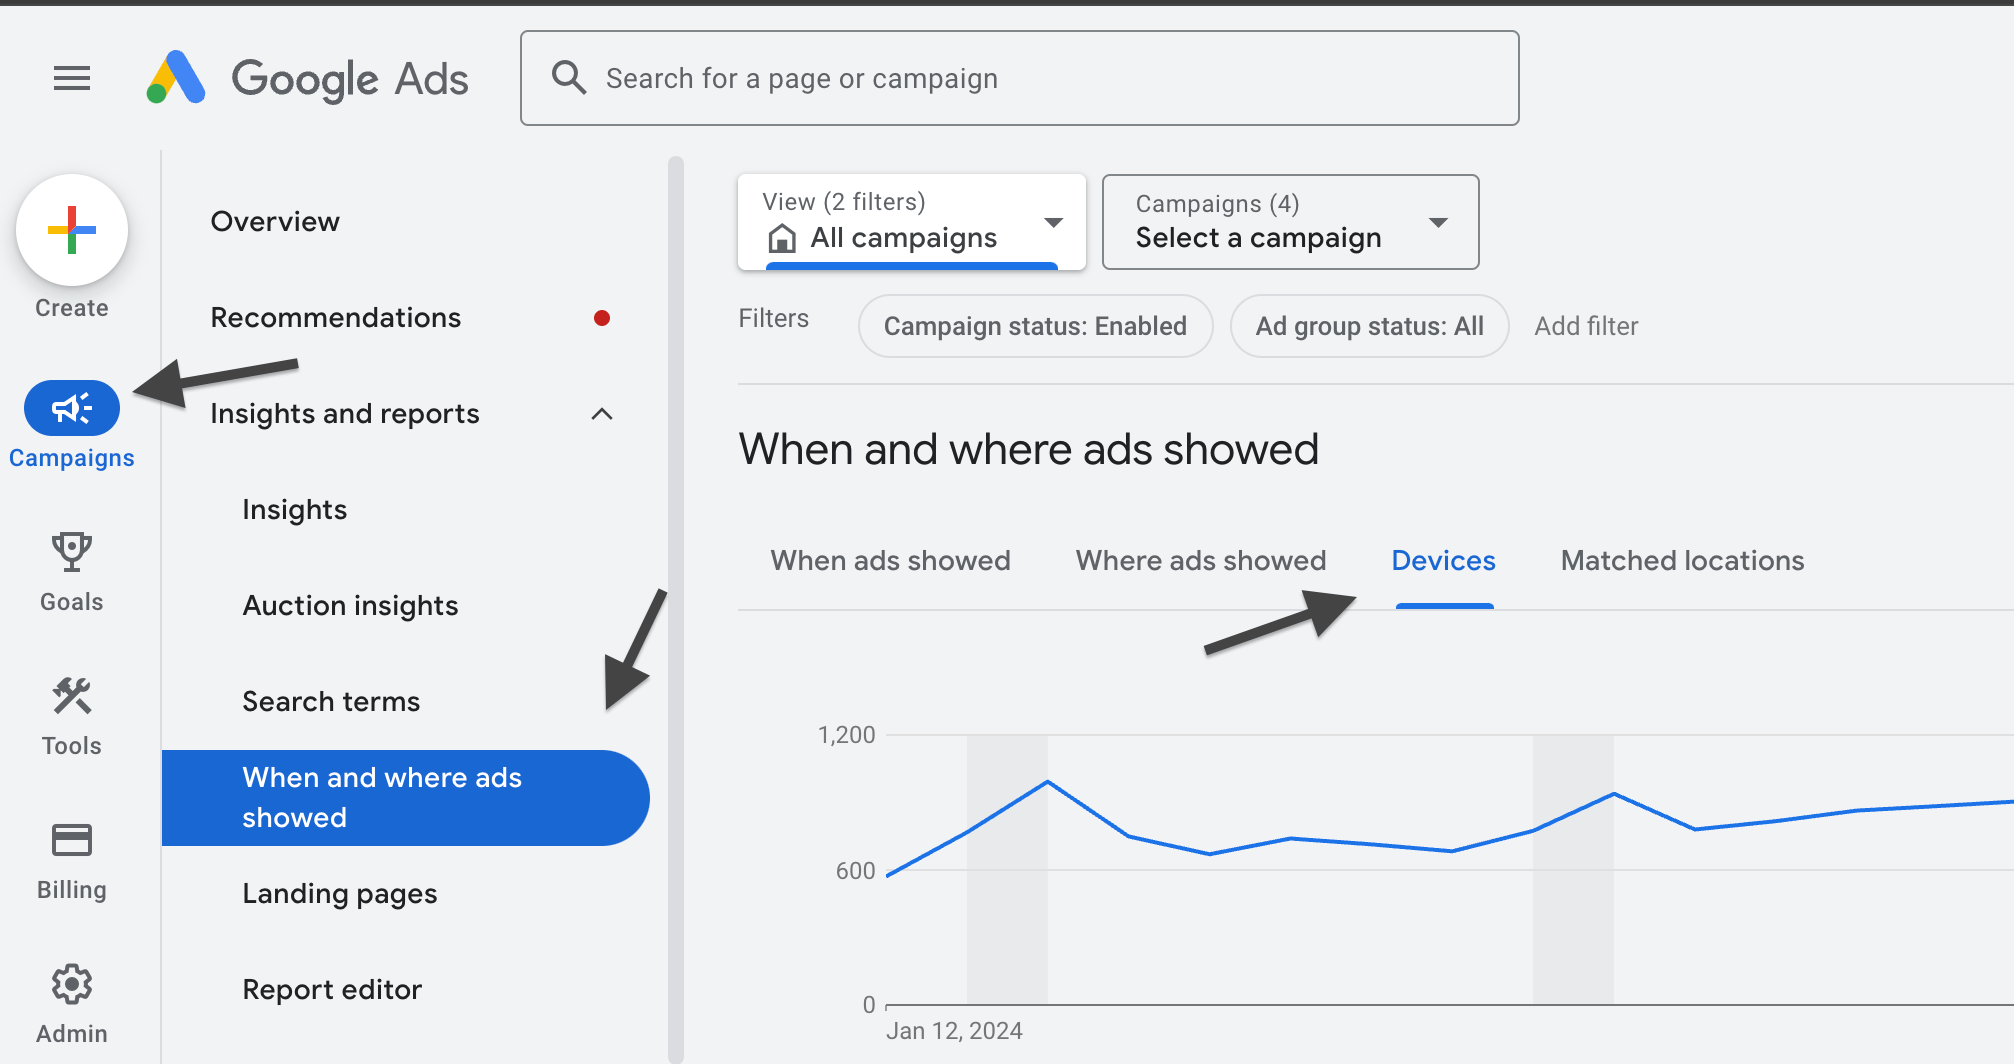Edit the Campaign status Enabled filter chip
The height and width of the screenshot is (1064, 2014).
1034,325
